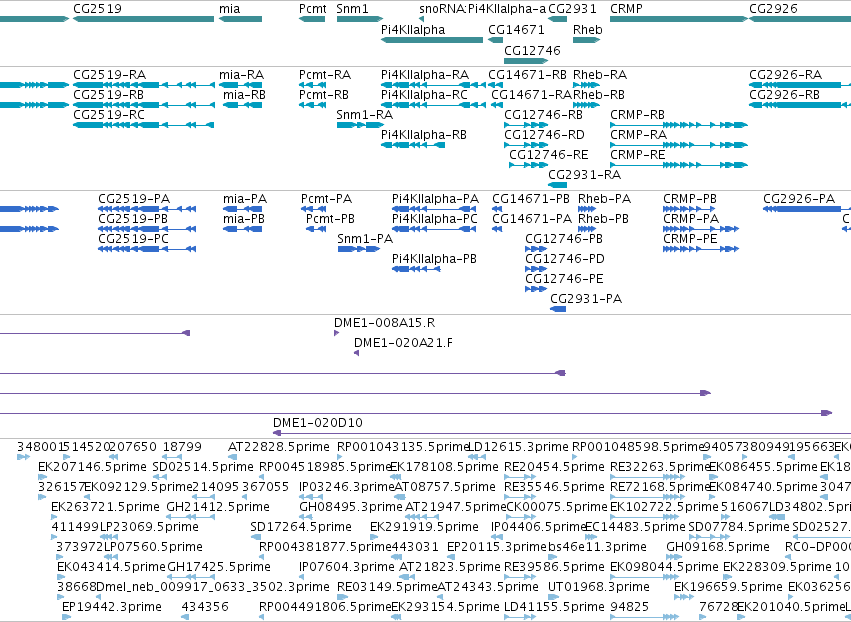
Task: Click the IP07604.3prime EST label
Action: (347, 567)
